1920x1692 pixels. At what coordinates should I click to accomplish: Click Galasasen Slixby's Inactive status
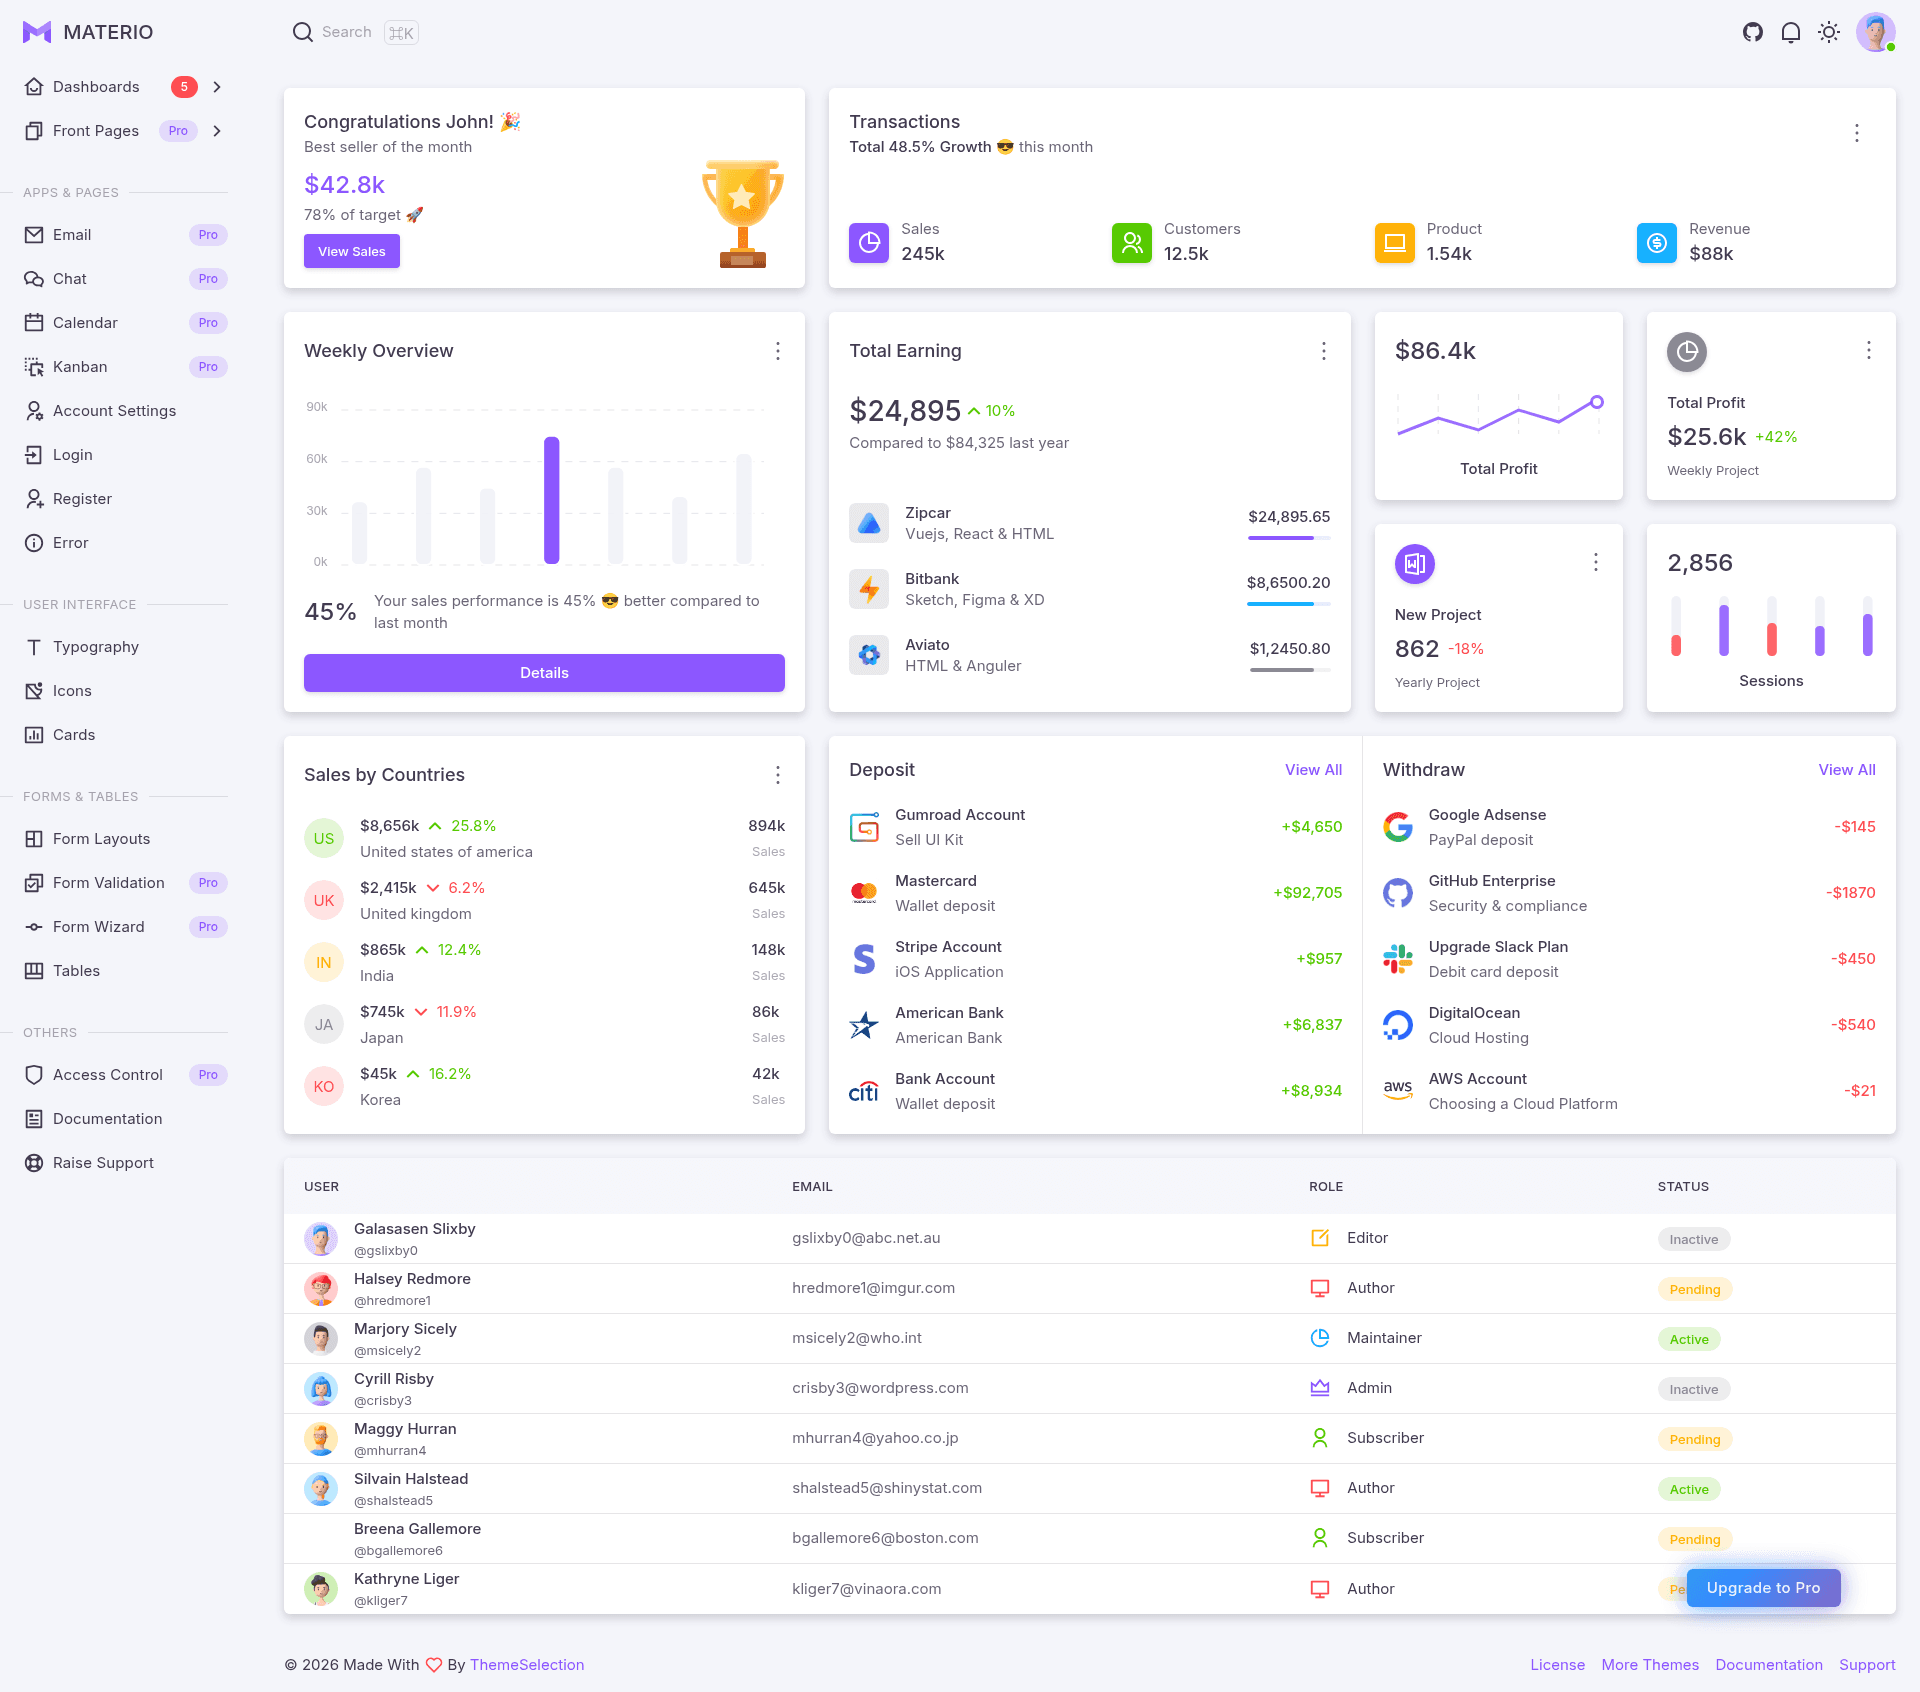[1693, 1239]
